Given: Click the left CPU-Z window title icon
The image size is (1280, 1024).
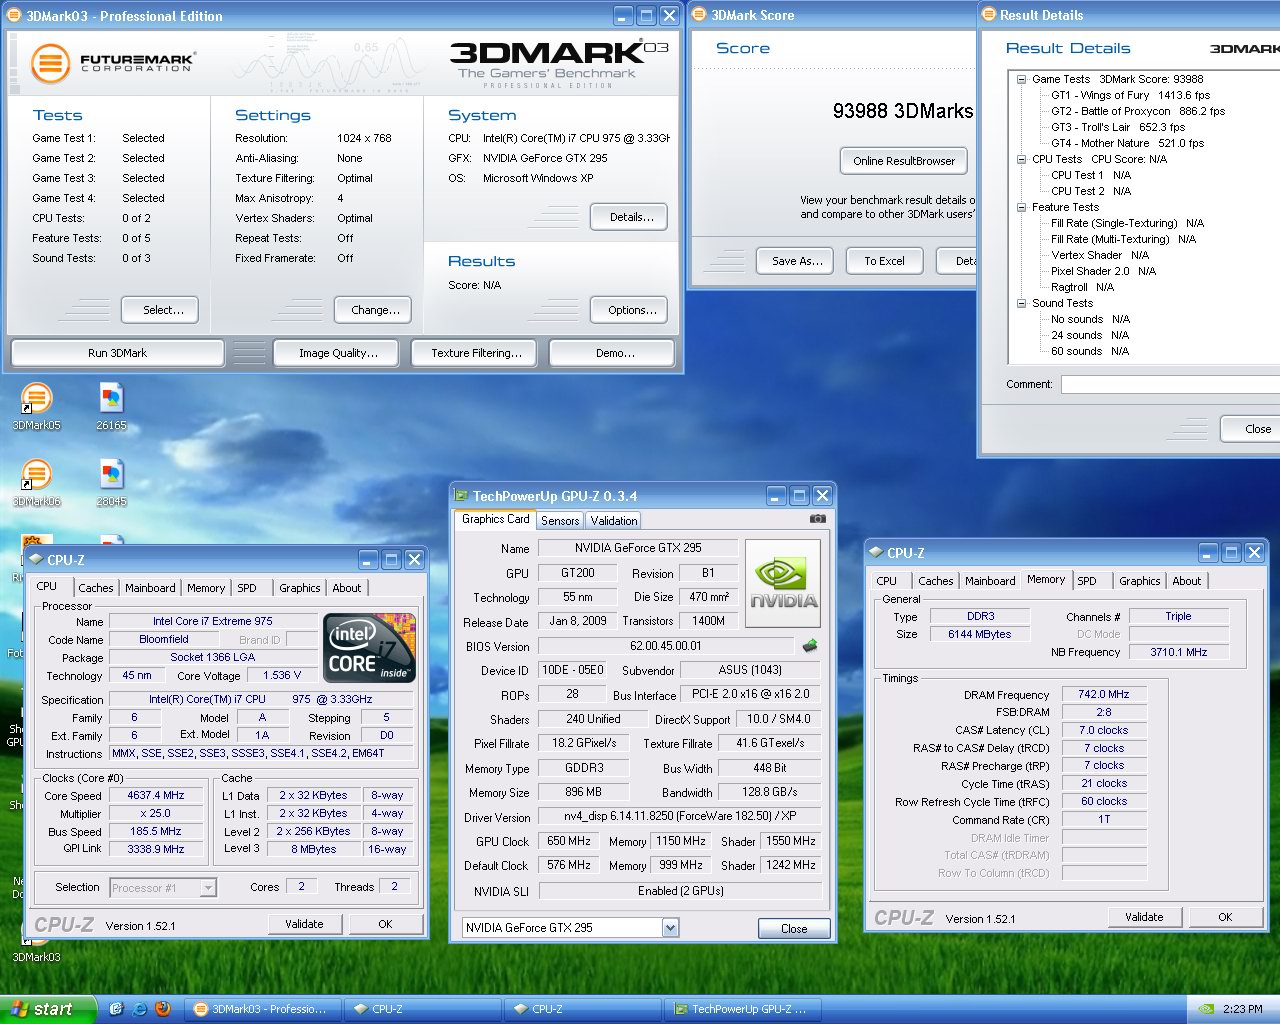Looking at the screenshot, I should (x=36, y=560).
